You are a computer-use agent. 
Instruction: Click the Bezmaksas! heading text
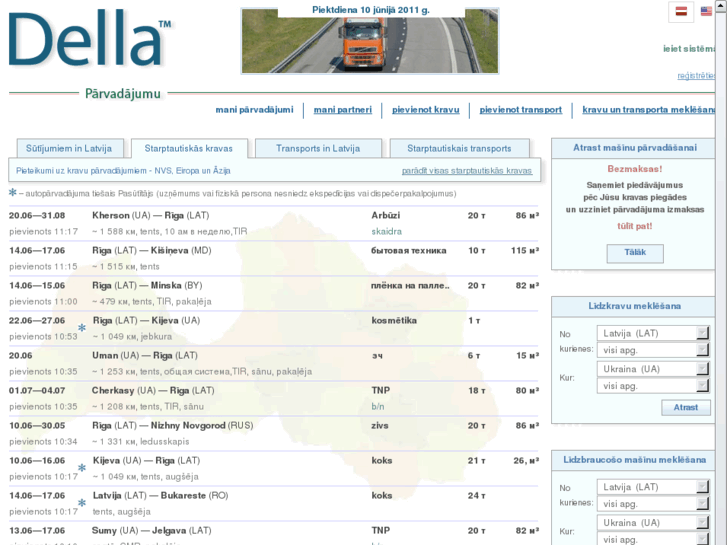pos(635,169)
